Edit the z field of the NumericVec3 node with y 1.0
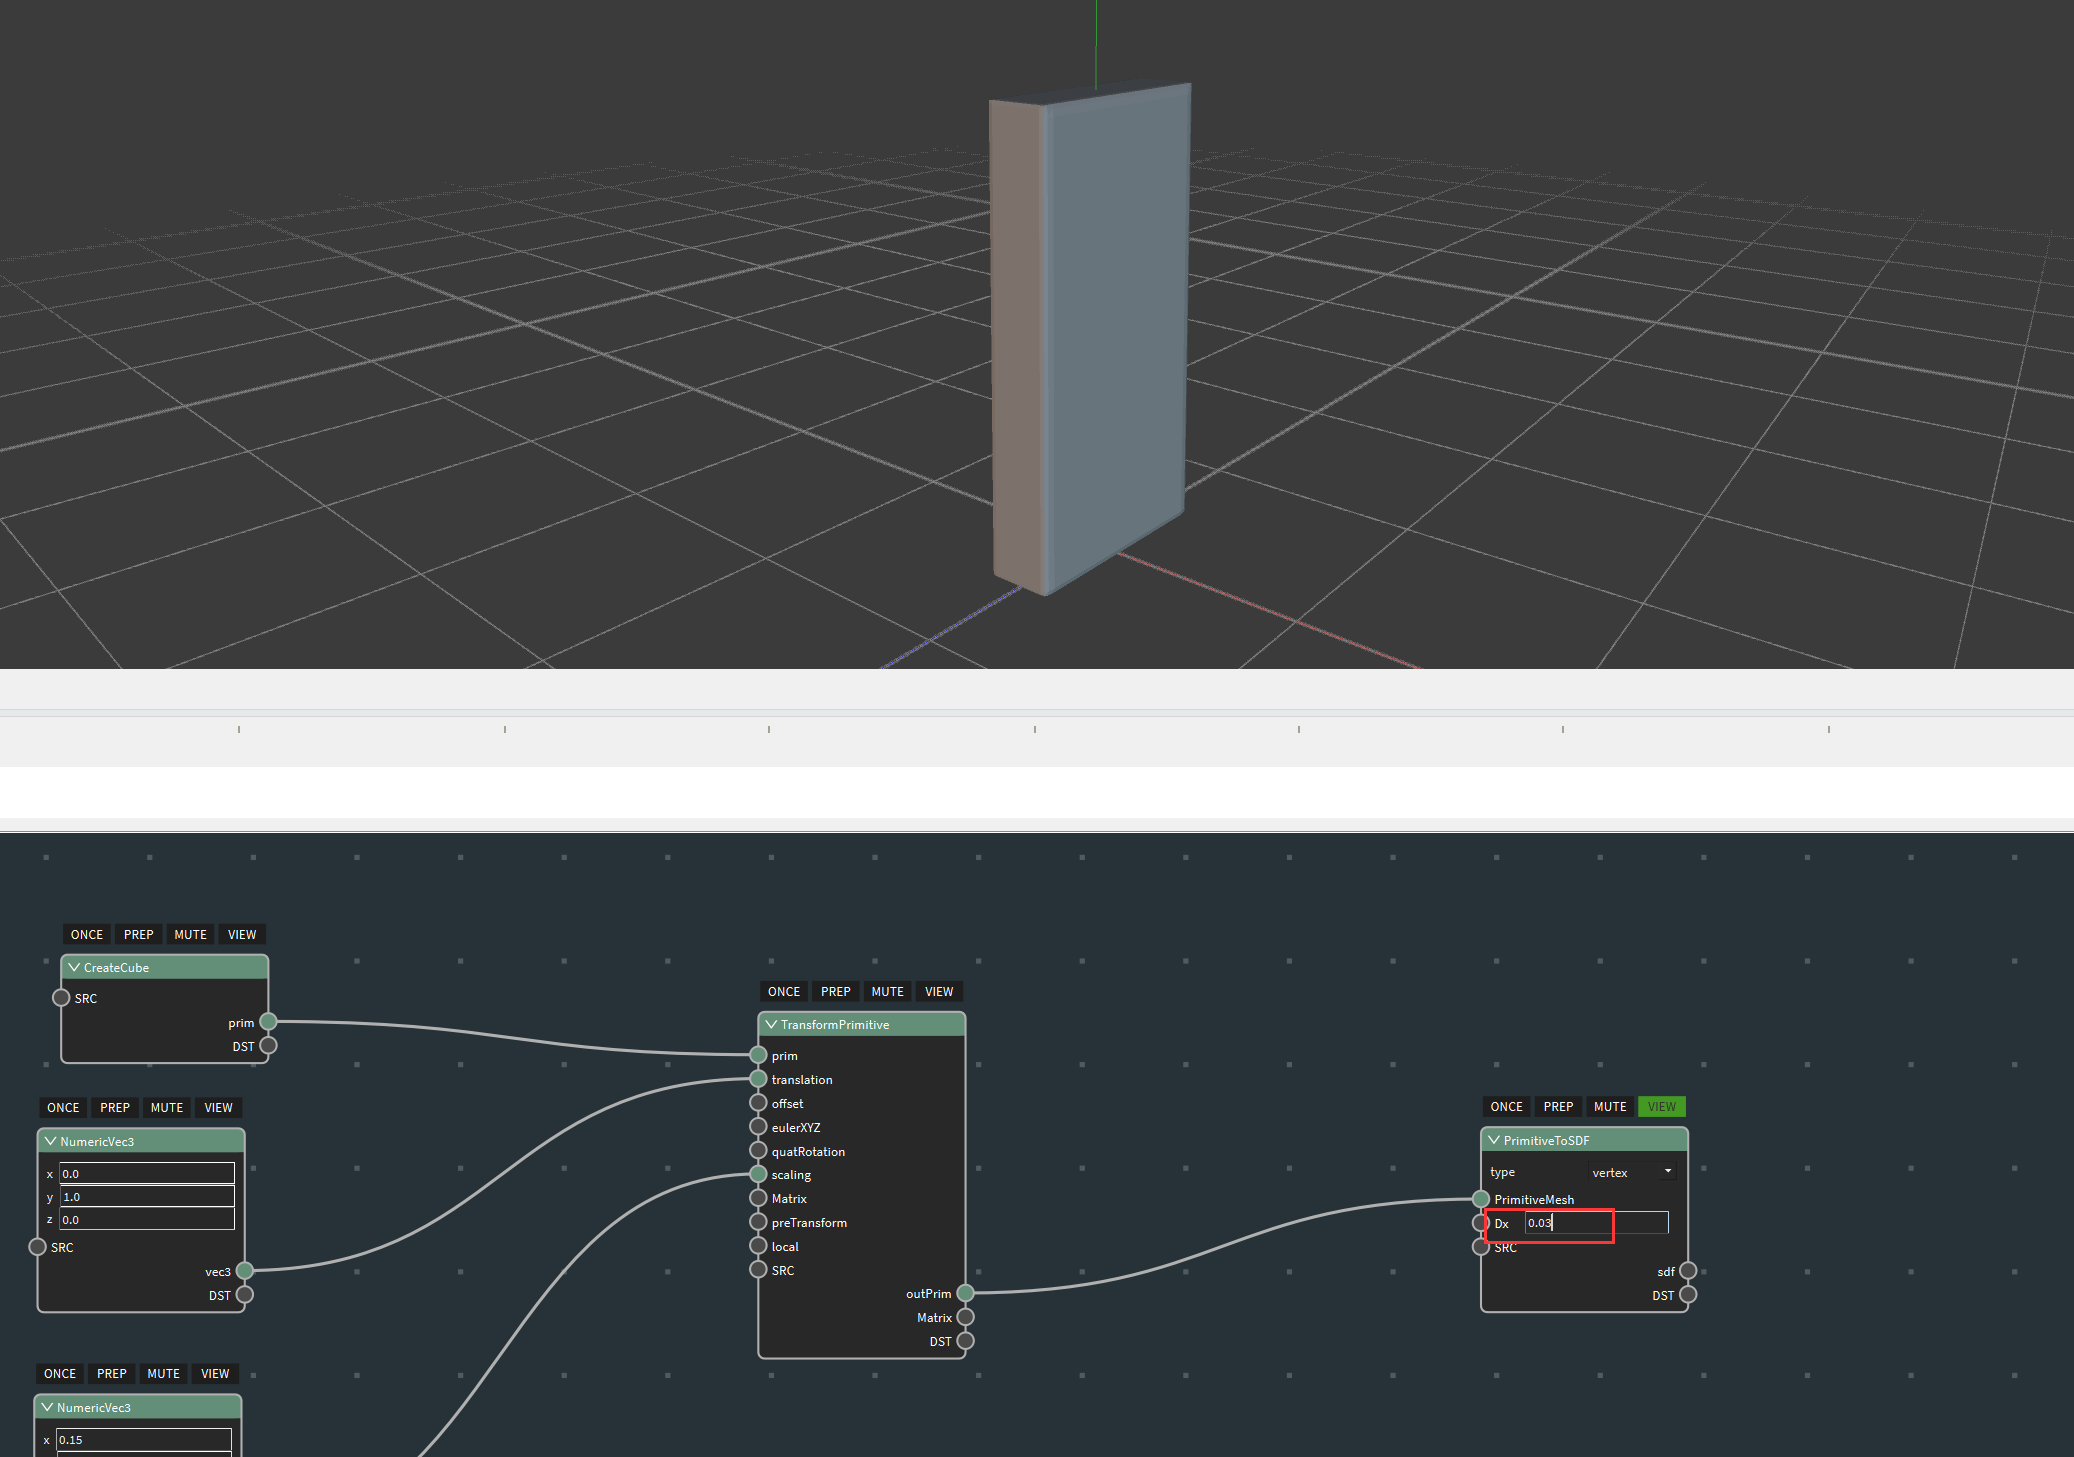This screenshot has height=1457, width=2074. (x=147, y=1219)
